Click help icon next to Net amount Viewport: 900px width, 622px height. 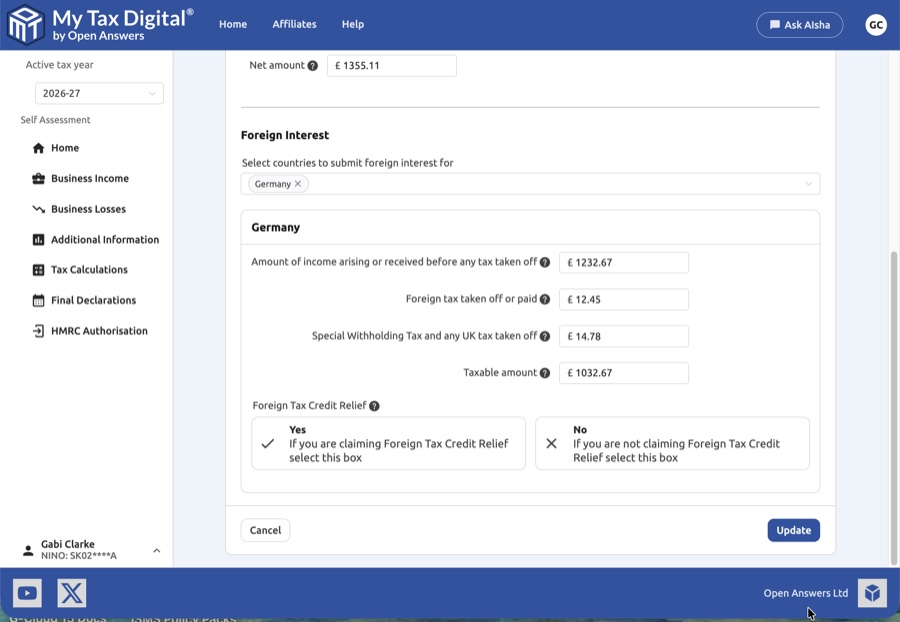313,66
